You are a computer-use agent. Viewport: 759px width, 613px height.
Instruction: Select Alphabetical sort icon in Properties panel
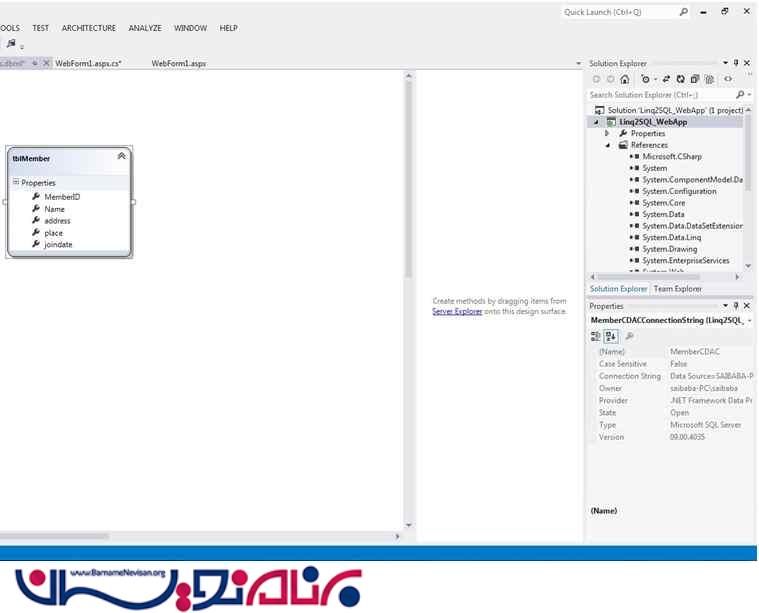(x=611, y=336)
